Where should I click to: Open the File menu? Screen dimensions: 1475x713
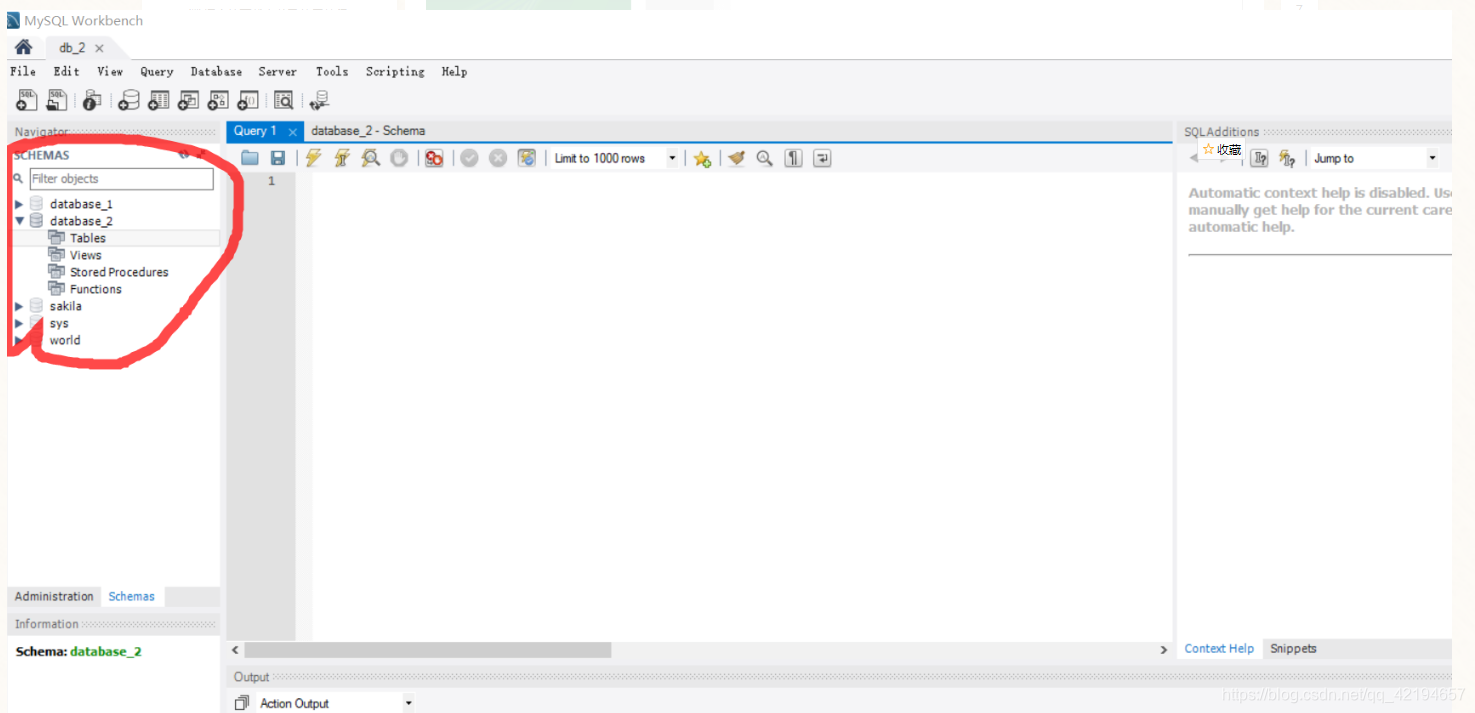click(23, 72)
